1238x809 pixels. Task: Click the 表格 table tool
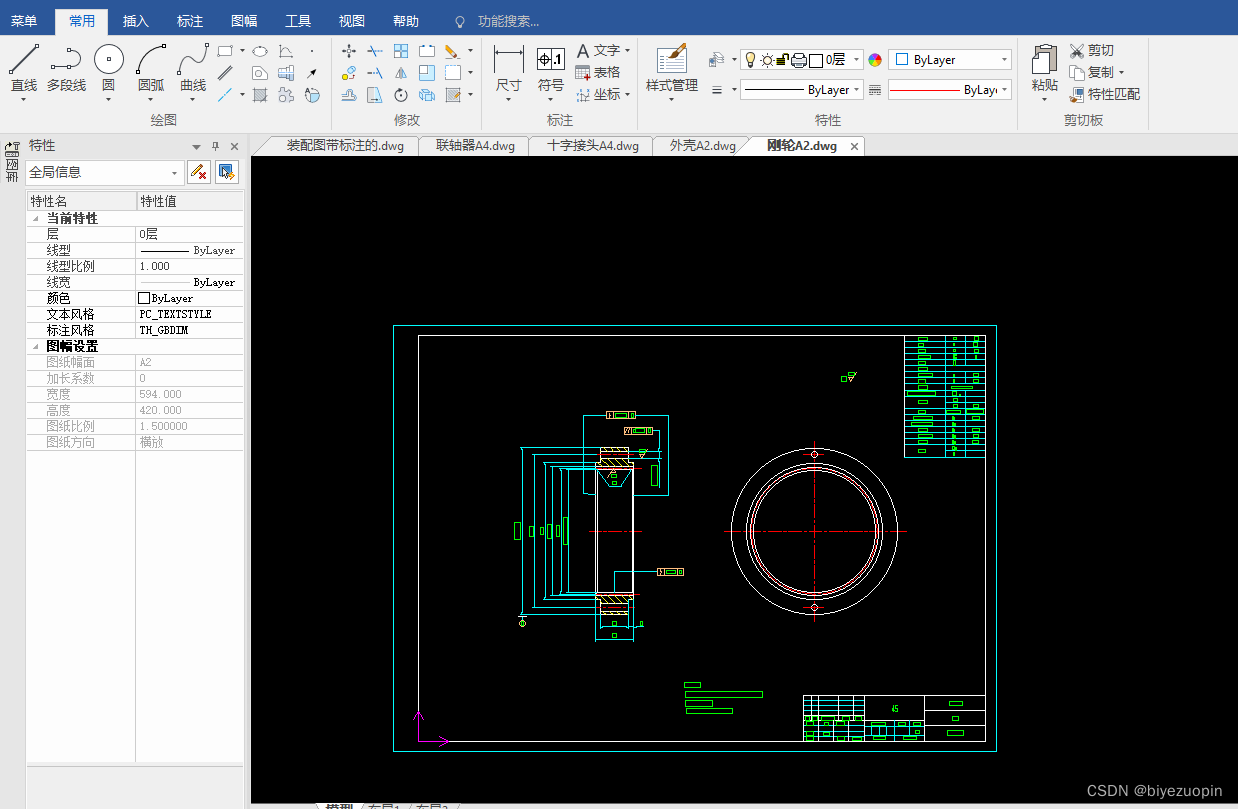pos(598,72)
